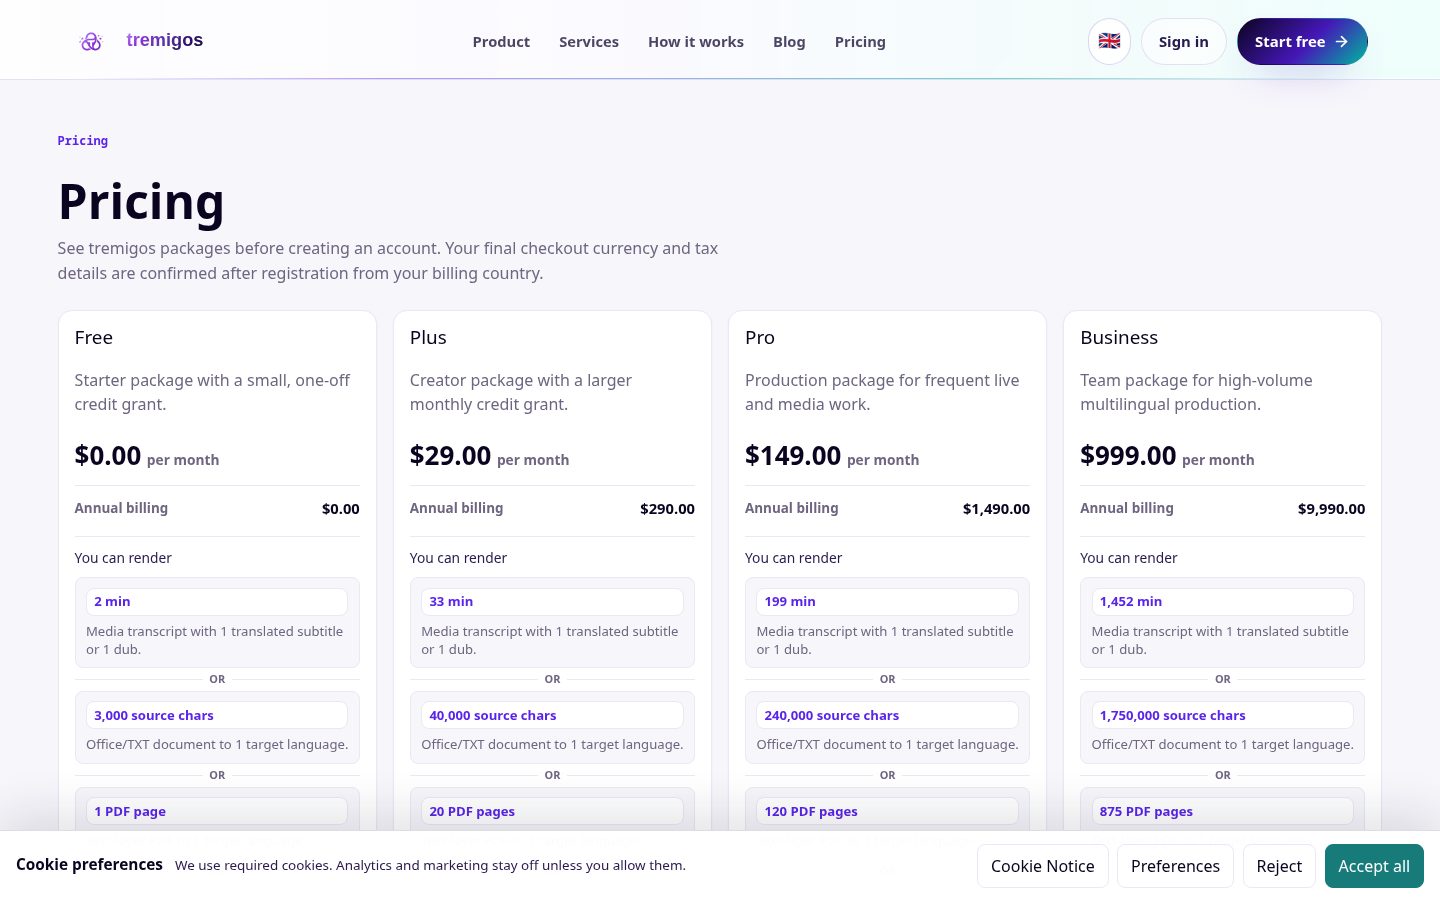Select the Pro plan title
Image resolution: width=1440 pixels, height=900 pixels.
[x=760, y=338]
